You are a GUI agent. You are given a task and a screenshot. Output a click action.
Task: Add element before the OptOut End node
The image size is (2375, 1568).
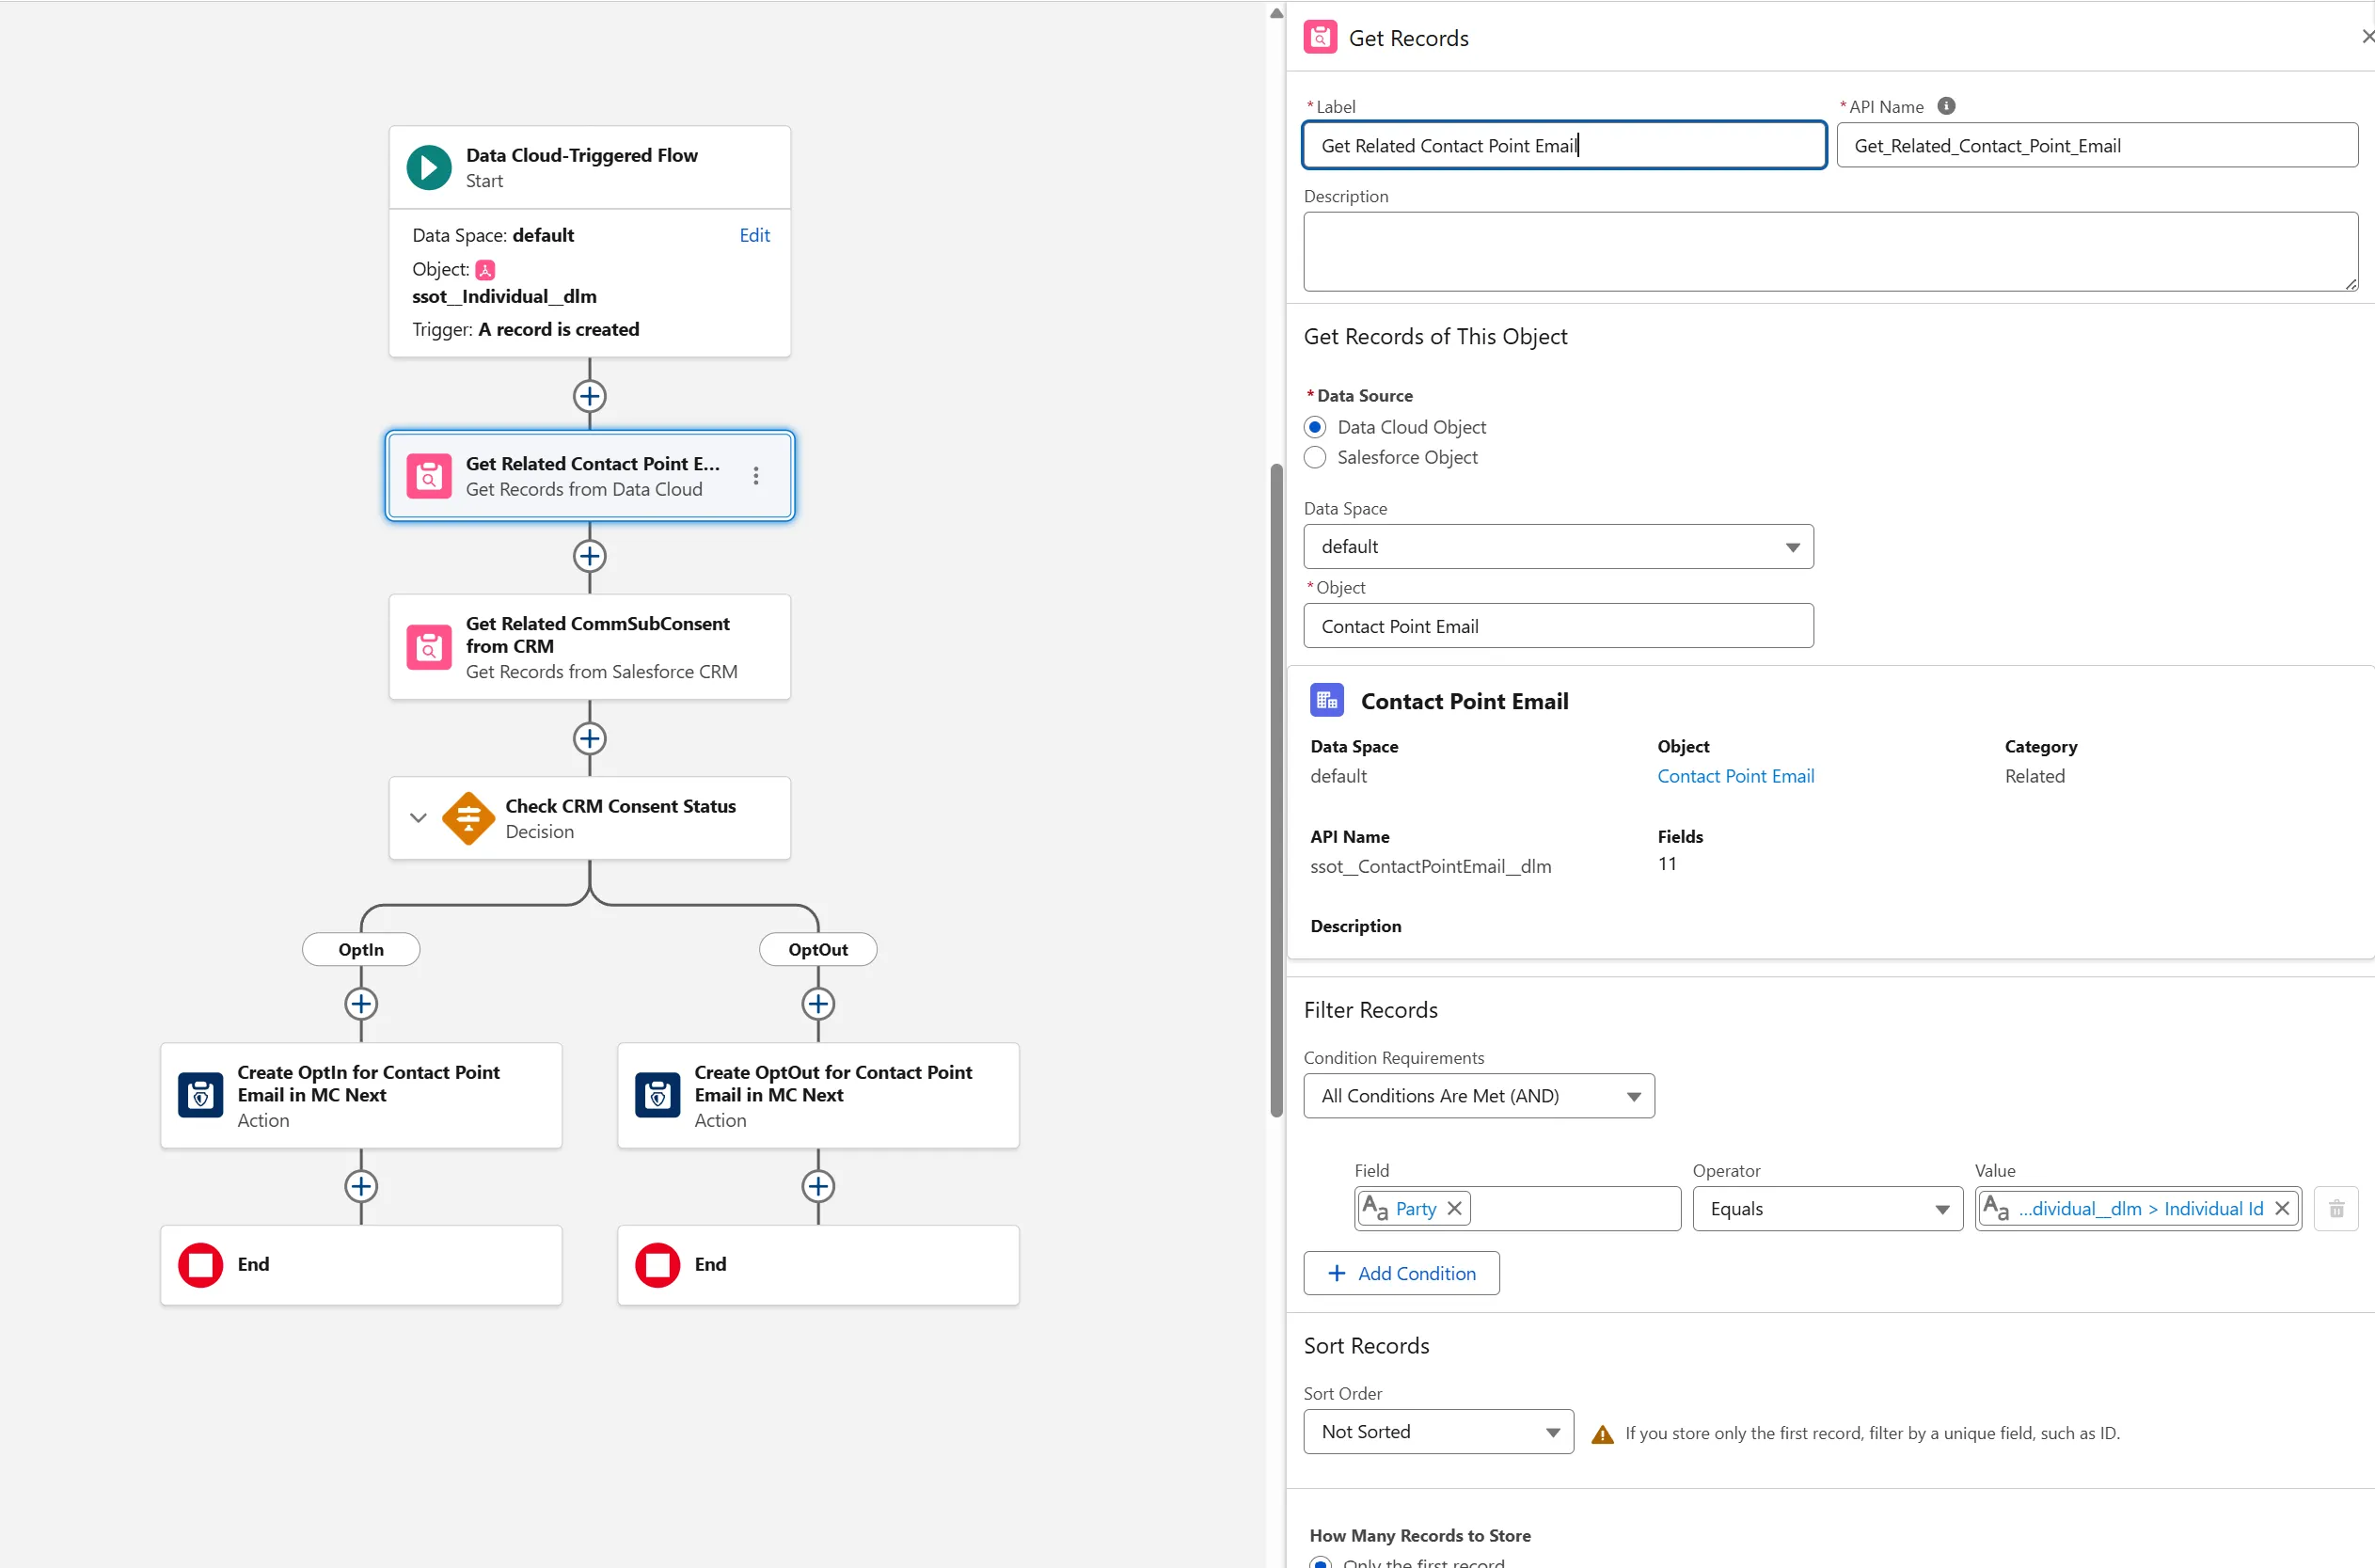(818, 1187)
